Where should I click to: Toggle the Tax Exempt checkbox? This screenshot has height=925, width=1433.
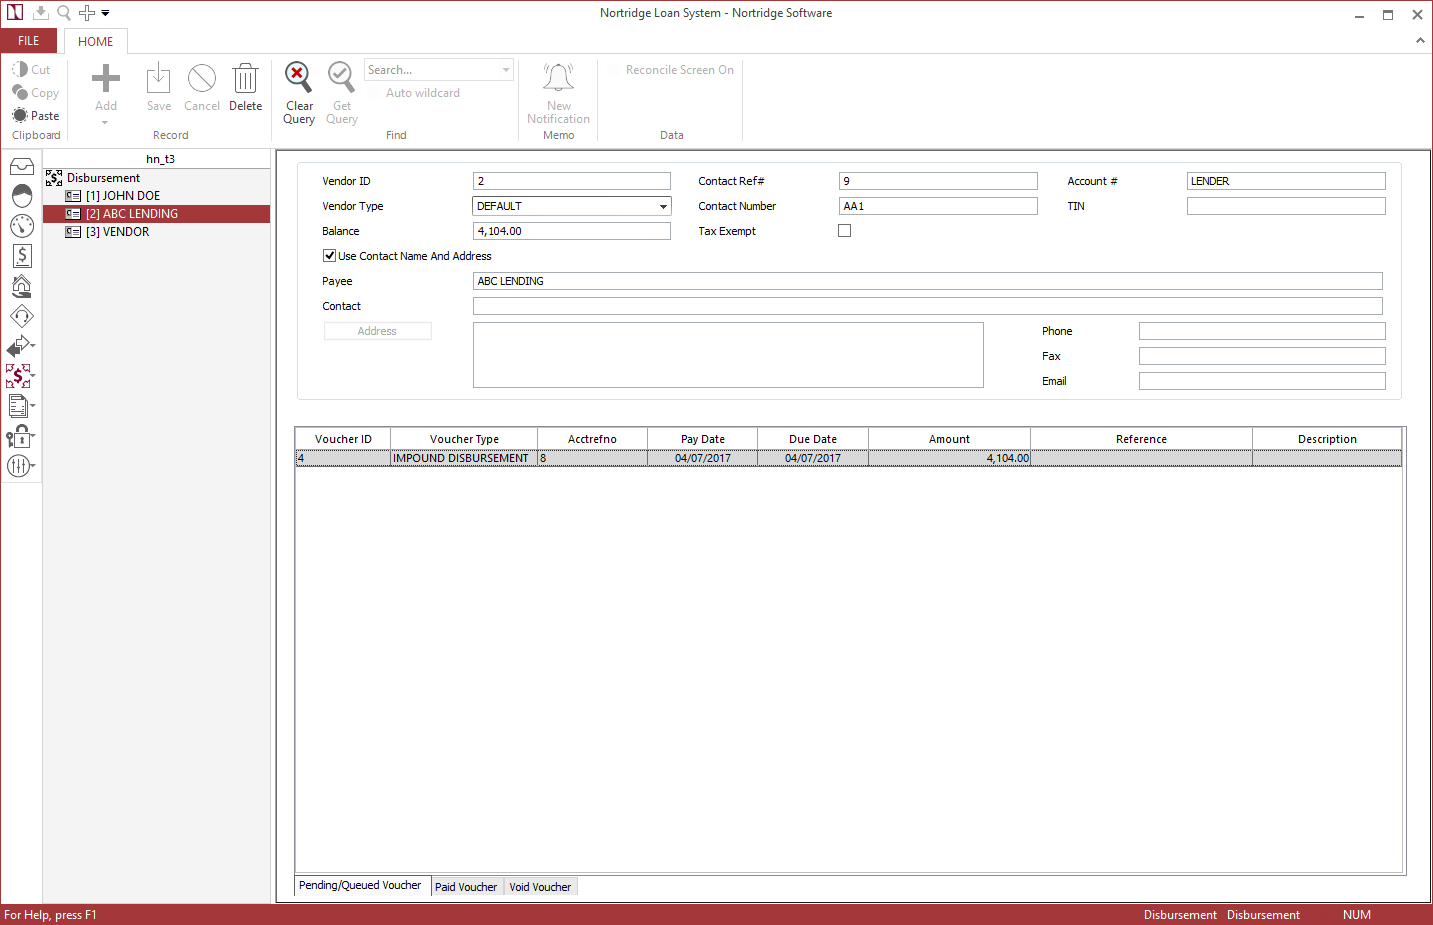pyautogui.click(x=844, y=231)
